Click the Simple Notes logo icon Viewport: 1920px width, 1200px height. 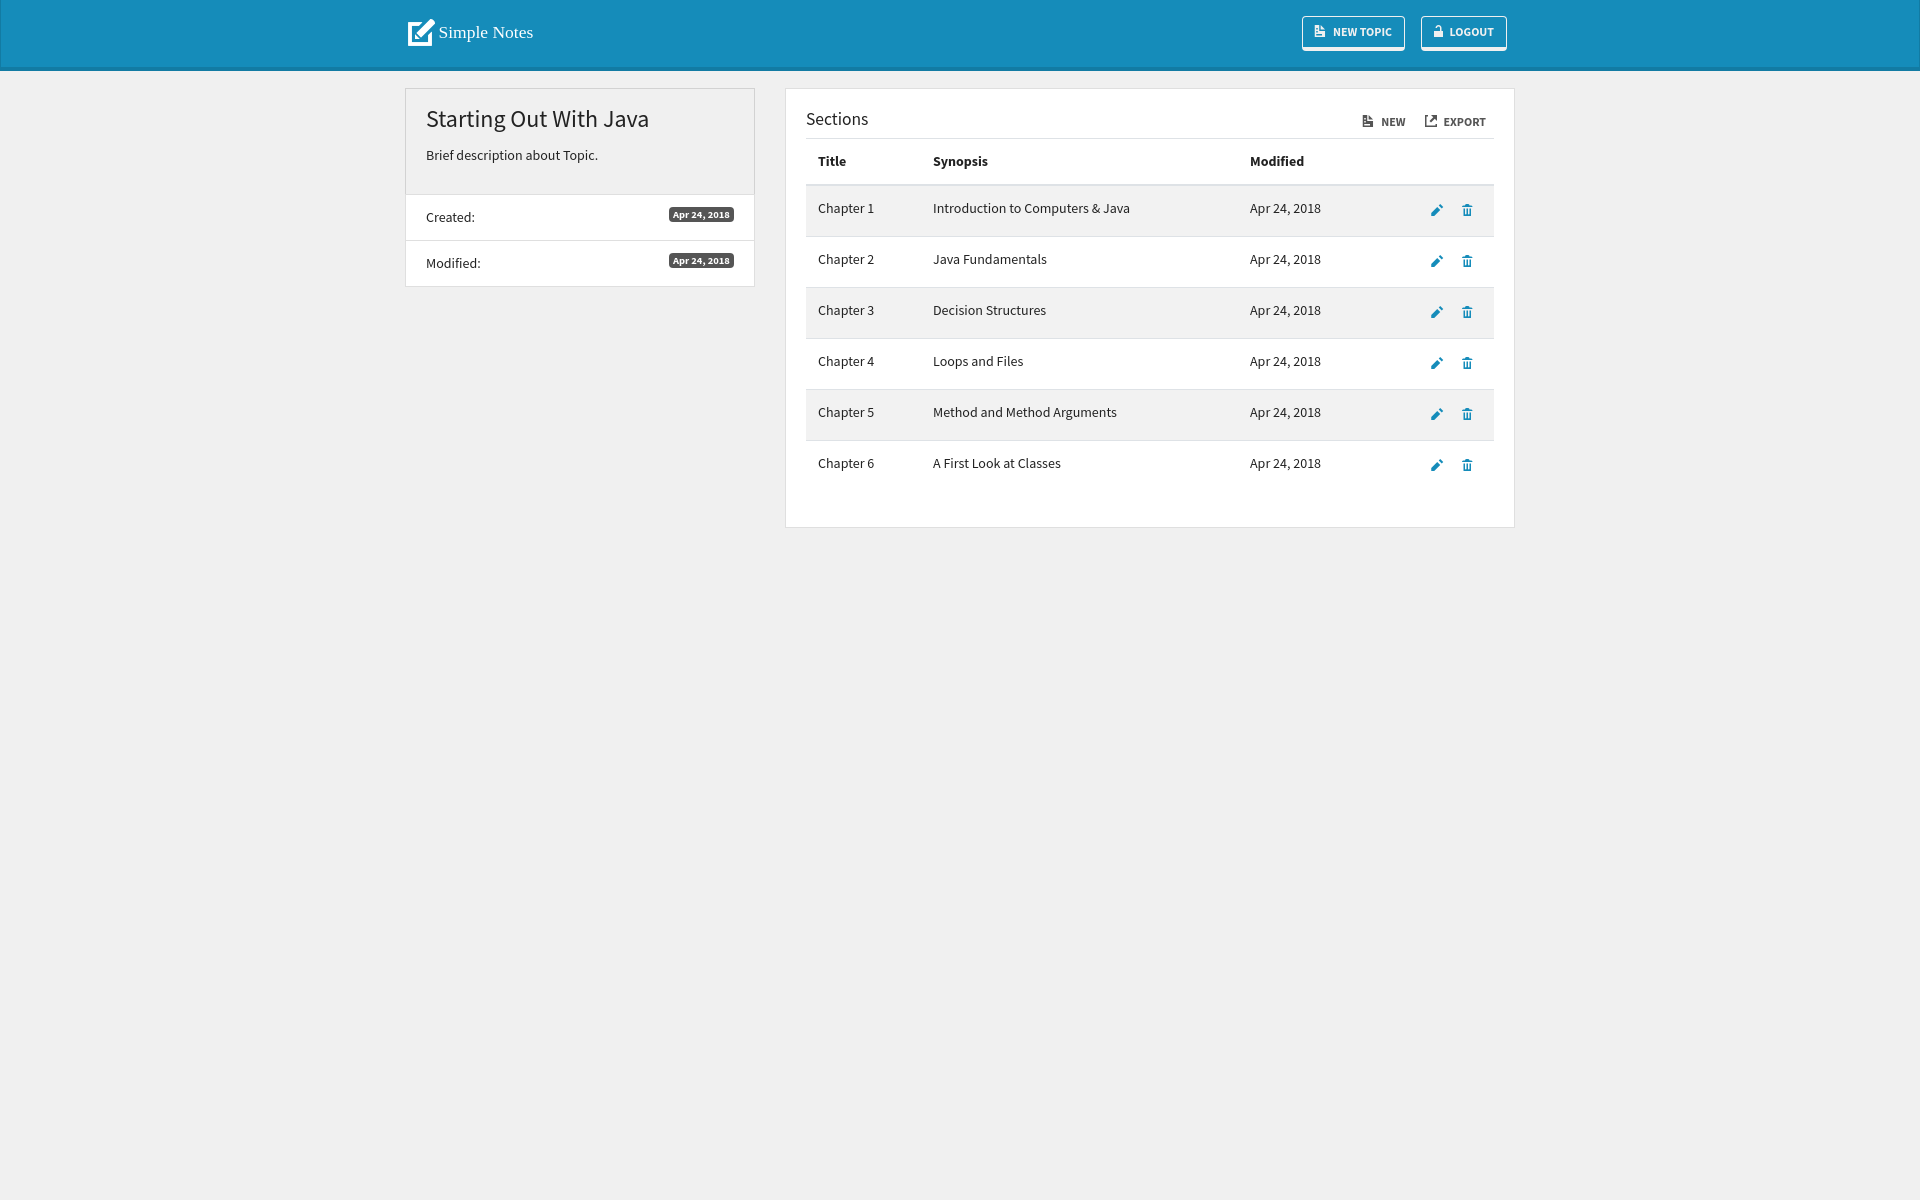point(421,32)
